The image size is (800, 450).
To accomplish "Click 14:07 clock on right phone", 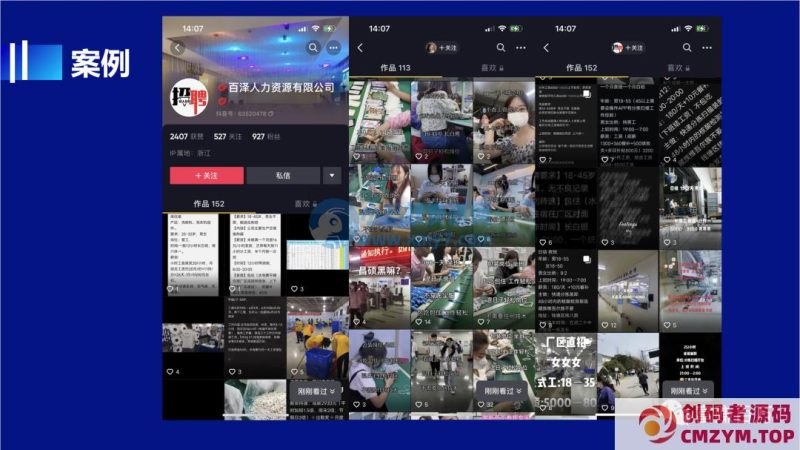I will (x=565, y=29).
